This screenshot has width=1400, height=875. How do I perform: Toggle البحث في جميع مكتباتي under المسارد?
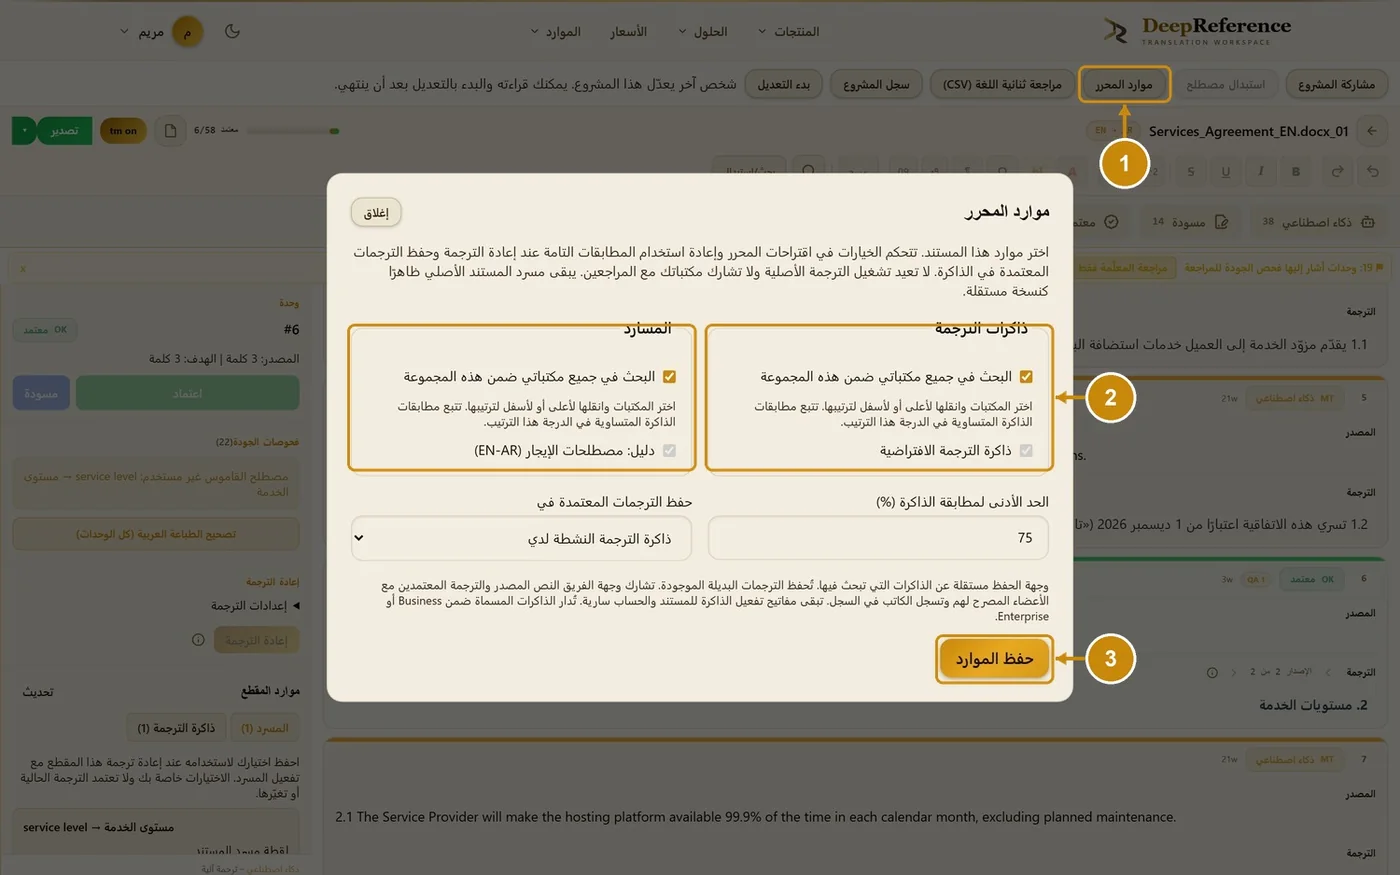coord(670,377)
